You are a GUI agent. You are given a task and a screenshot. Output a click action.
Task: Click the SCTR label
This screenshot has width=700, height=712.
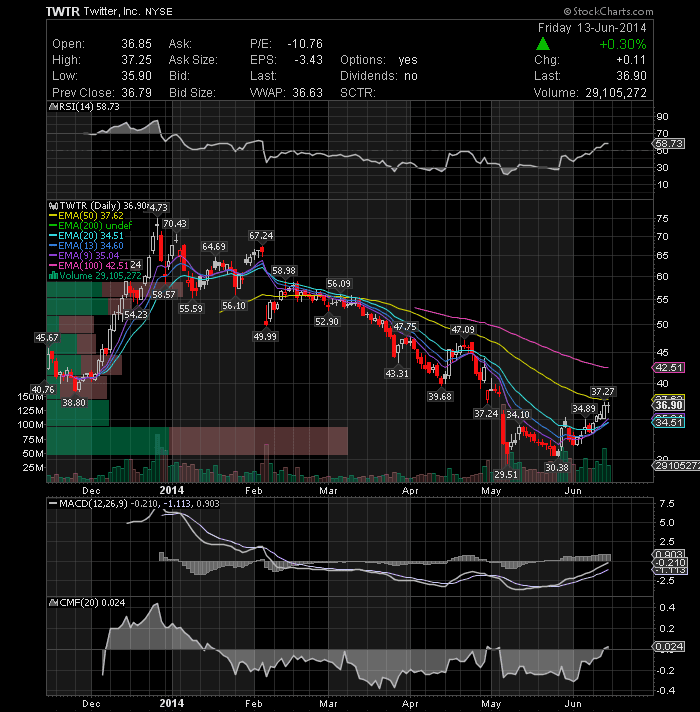[x=358, y=93]
